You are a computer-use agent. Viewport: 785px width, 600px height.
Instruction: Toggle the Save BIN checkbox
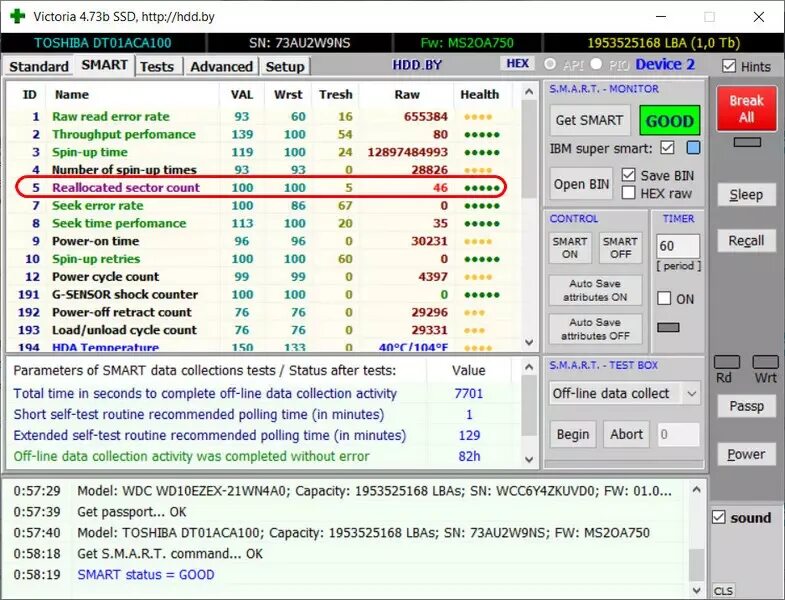point(628,175)
